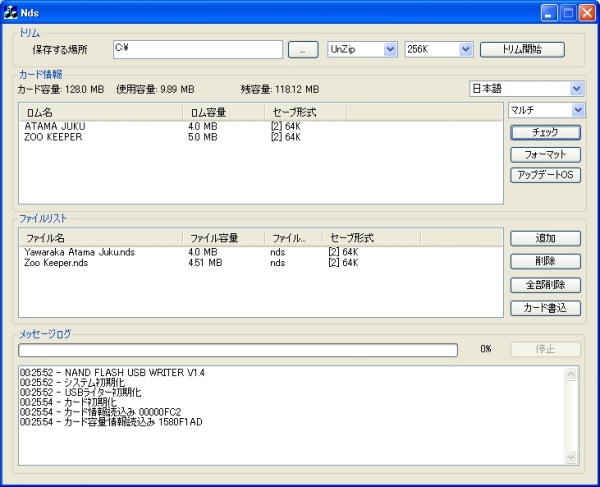Click the カード容量 128.0 MB label
The width and height of the screenshot is (600, 487).
tap(61, 90)
